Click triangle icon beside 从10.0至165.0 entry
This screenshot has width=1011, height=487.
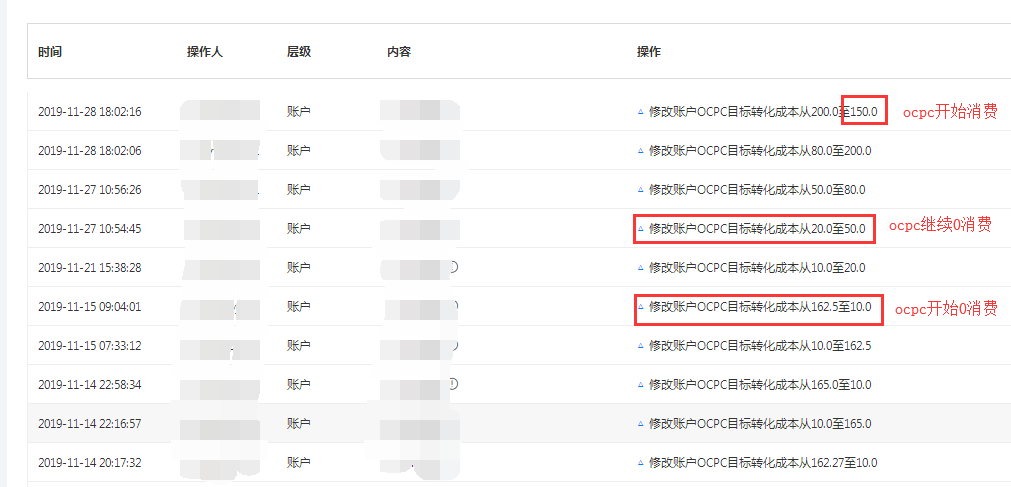pyautogui.click(x=640, y=424)
